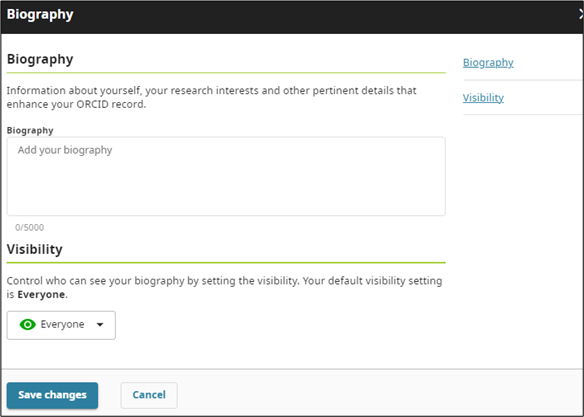
Task: Click the small Biography field label
Action: 30,130
